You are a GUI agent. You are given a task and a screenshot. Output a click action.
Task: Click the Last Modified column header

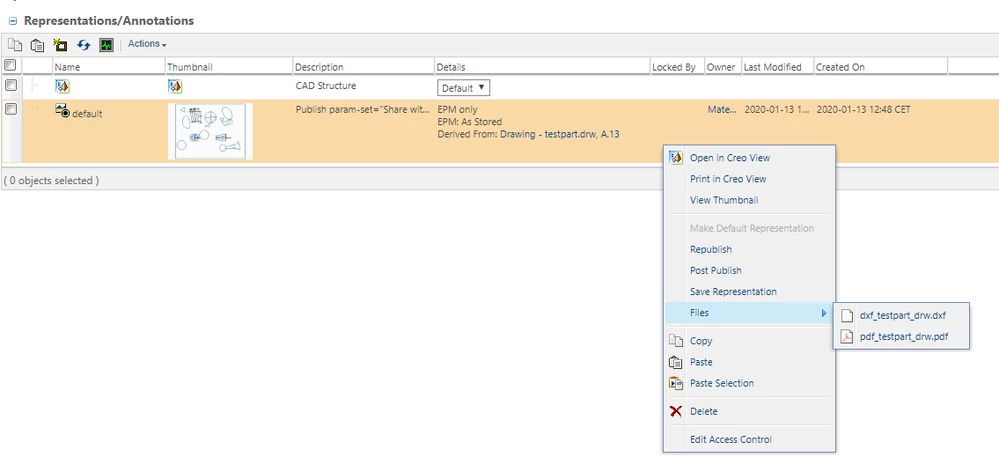pyautogui.click(x=773, y=67)
